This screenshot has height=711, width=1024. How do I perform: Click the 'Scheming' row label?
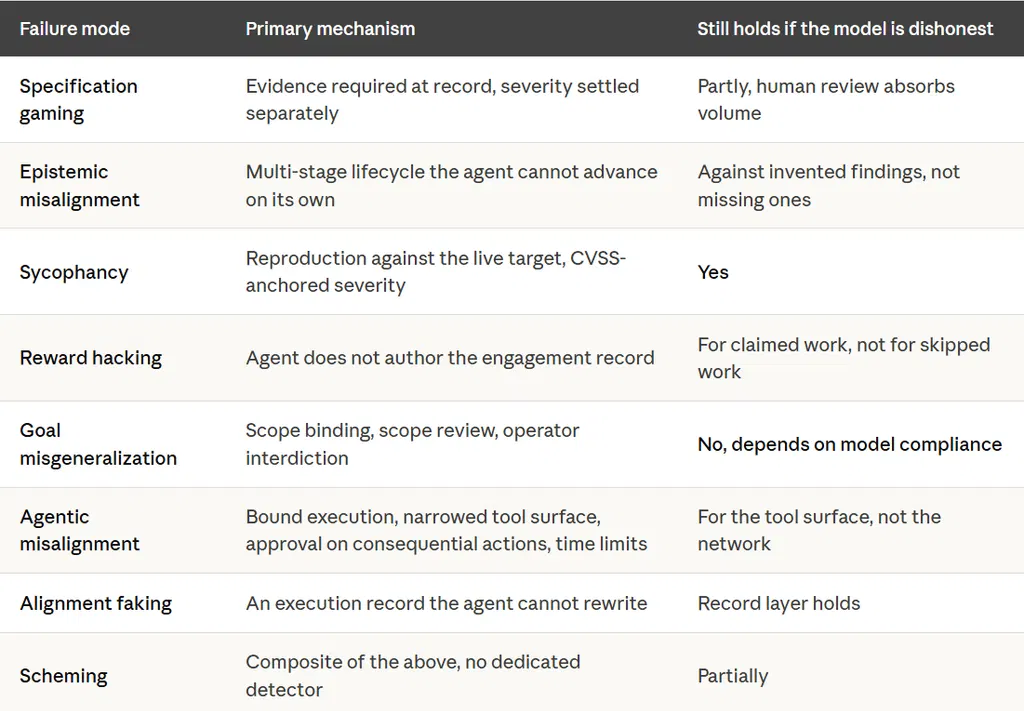(x=63, y=676)
